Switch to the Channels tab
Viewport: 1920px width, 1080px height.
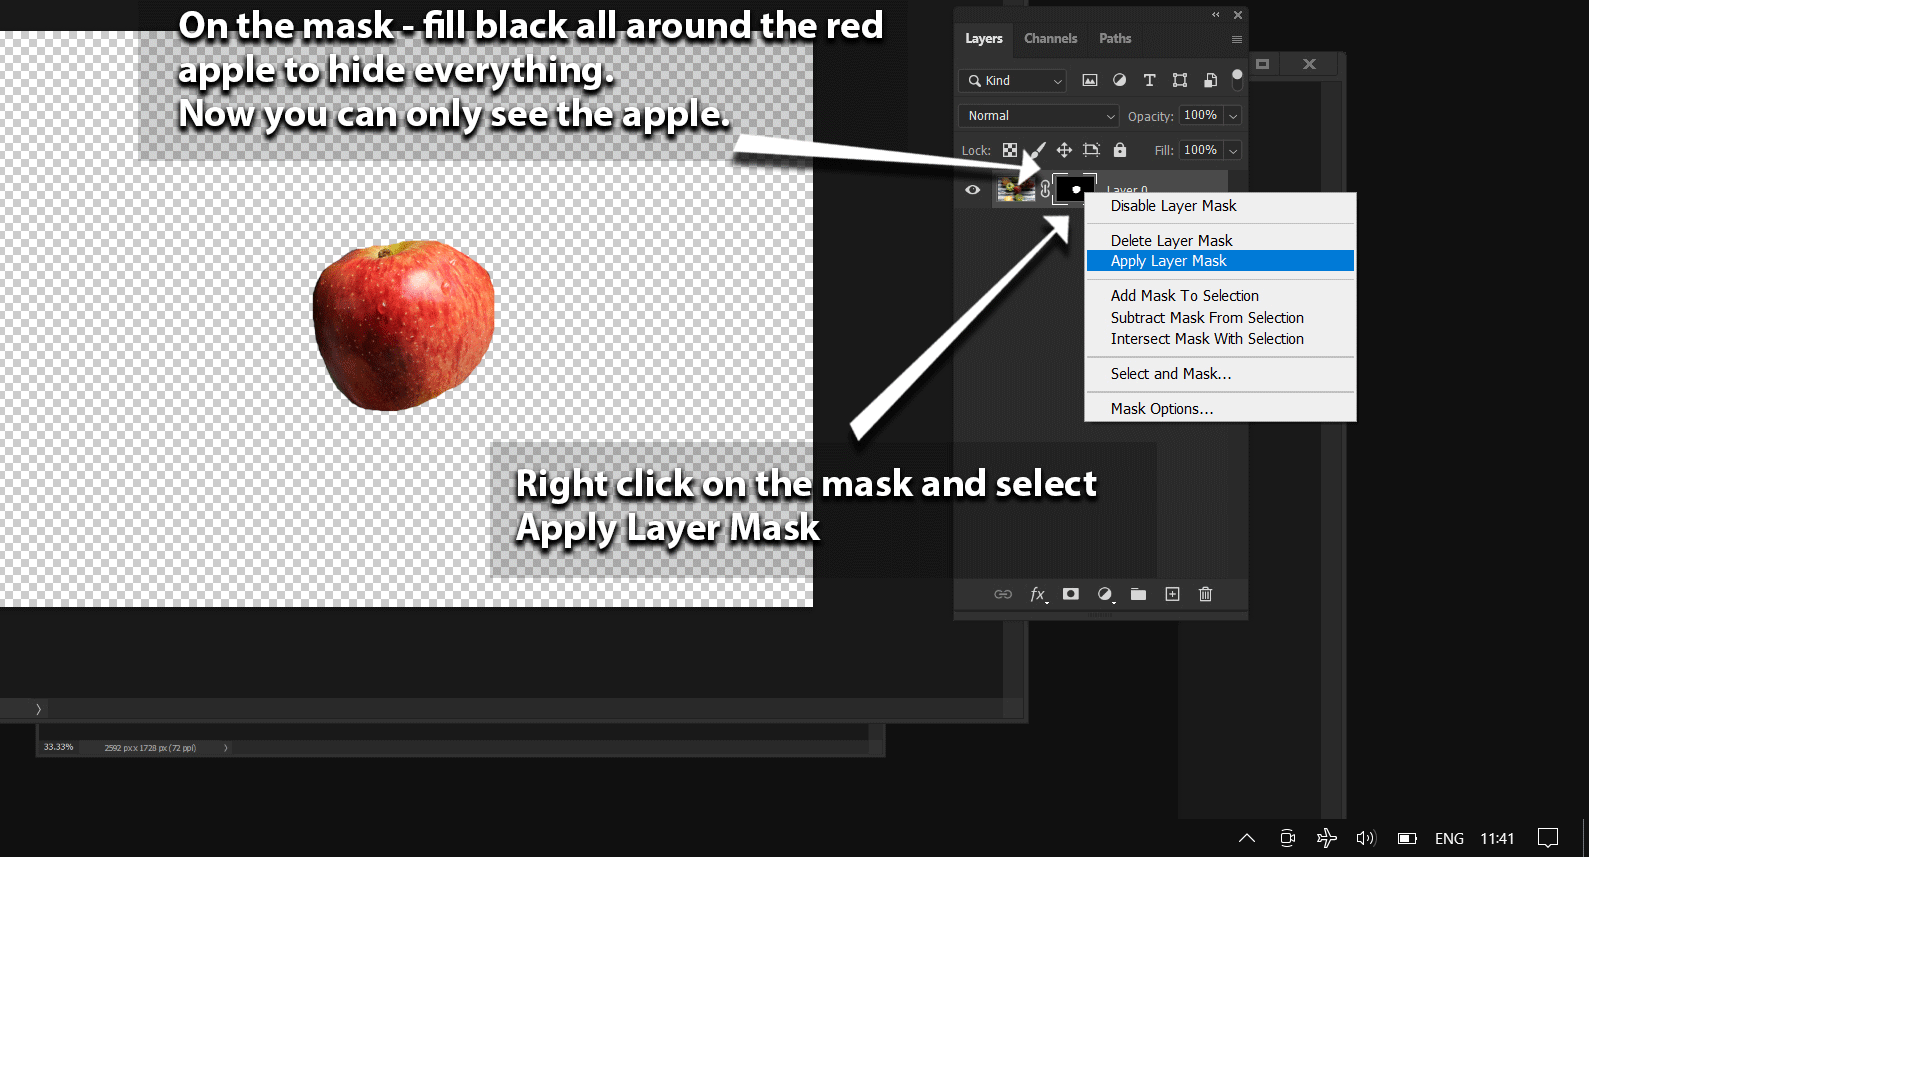click(1050, 39)
